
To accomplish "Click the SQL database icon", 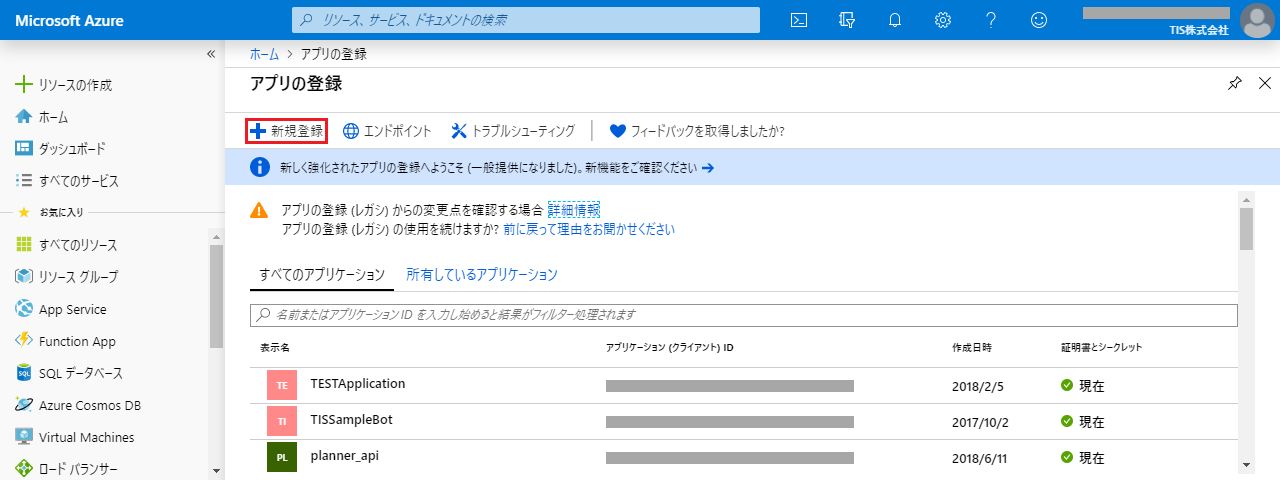I will coord(24,373).
